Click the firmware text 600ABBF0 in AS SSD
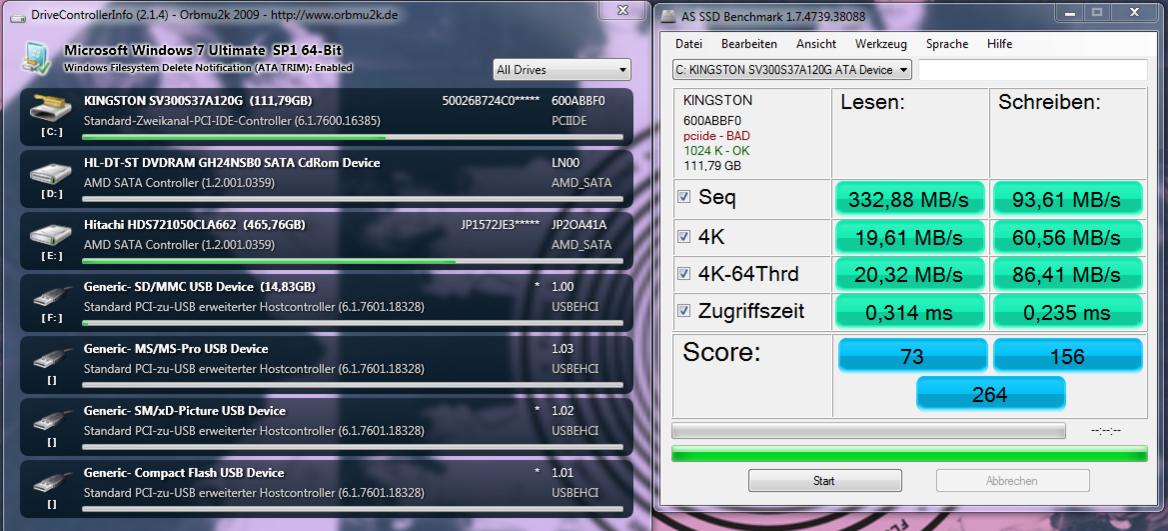Screen dimensions: 1168x531 [x=712, y=120]
